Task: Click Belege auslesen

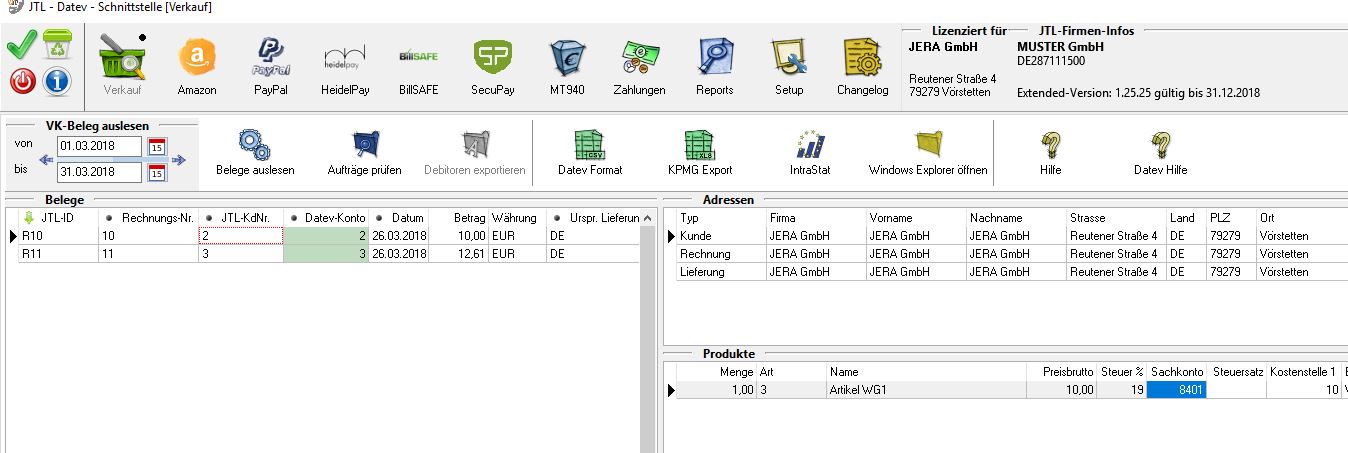Action: [255, 153]
